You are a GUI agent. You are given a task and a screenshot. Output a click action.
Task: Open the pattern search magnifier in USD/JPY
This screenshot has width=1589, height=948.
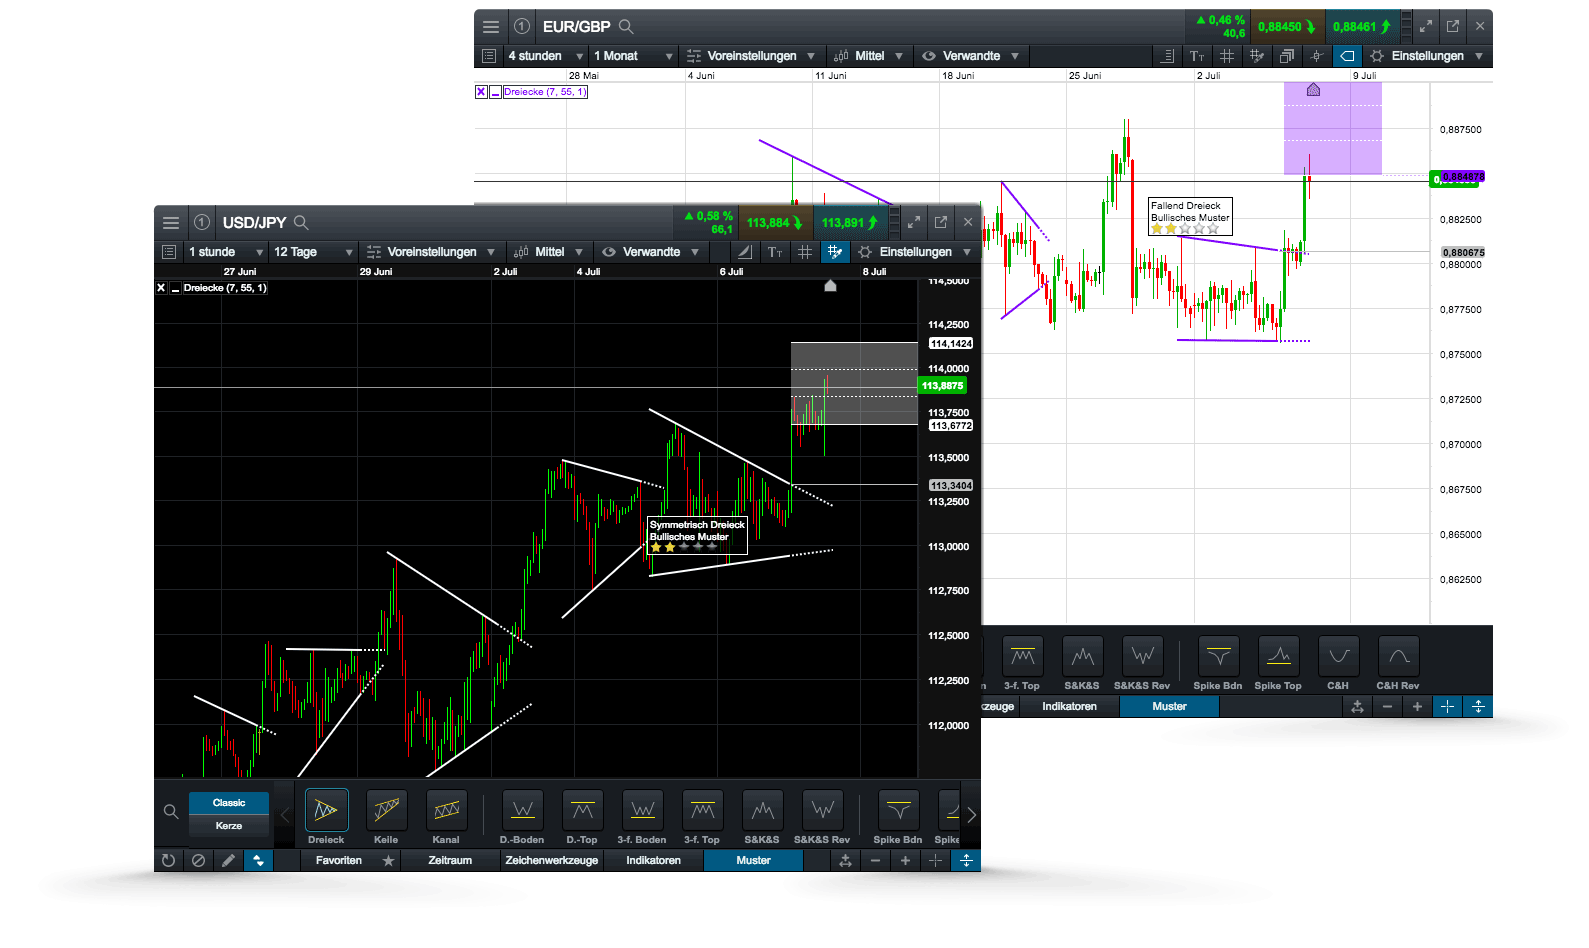tap(171, 812)
